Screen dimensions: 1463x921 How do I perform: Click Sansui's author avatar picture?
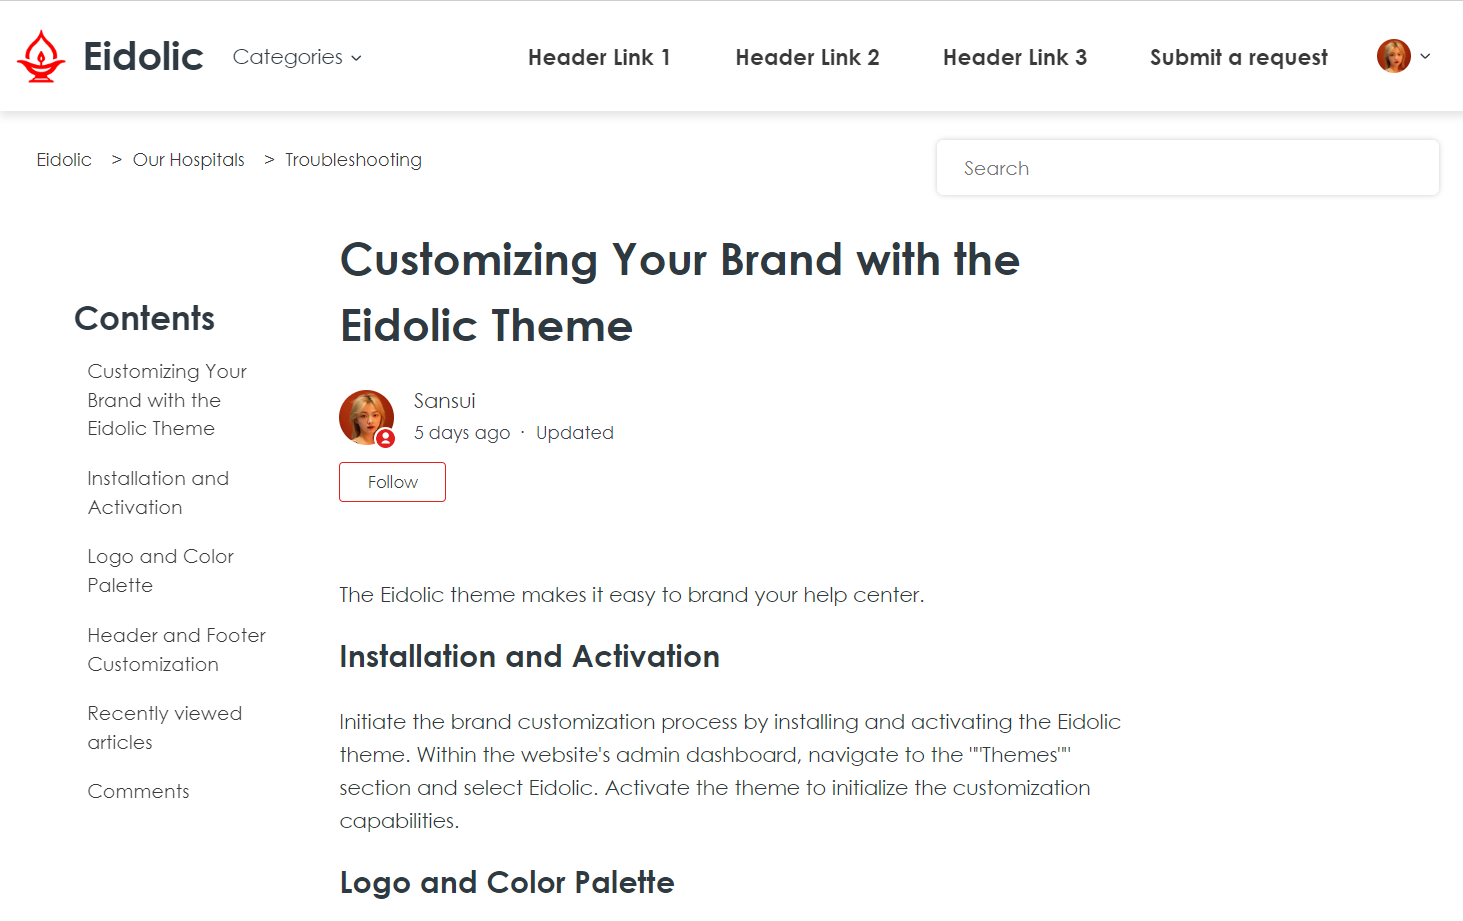(366, 417)
